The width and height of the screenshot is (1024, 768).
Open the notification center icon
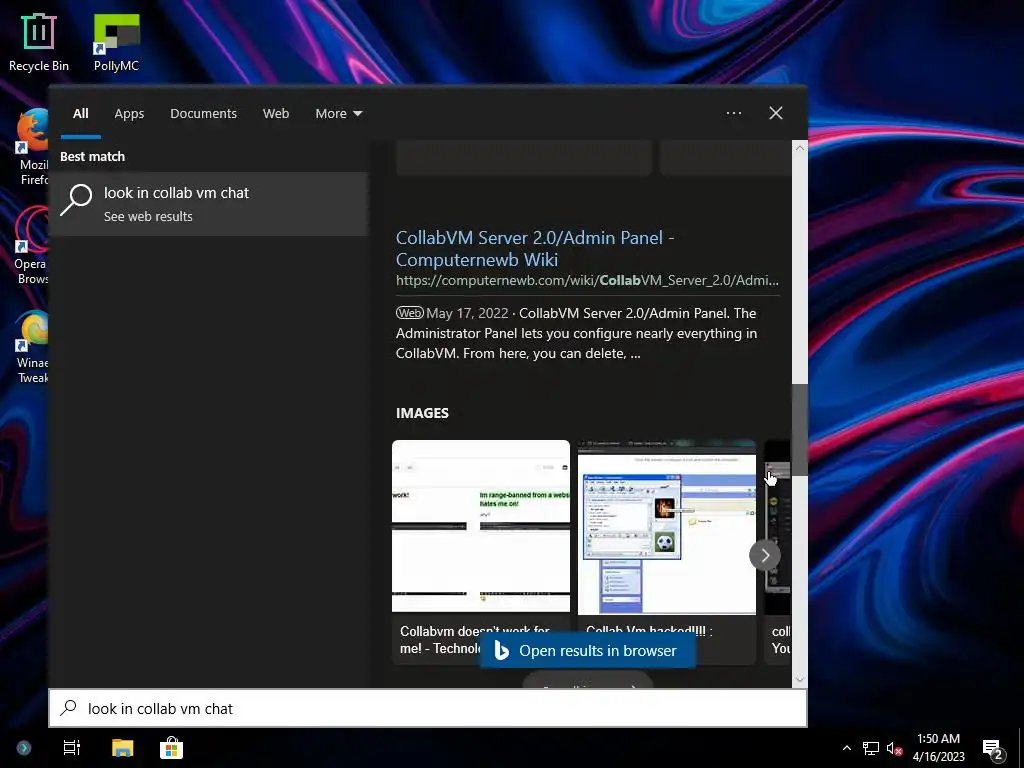coord(993,748)
